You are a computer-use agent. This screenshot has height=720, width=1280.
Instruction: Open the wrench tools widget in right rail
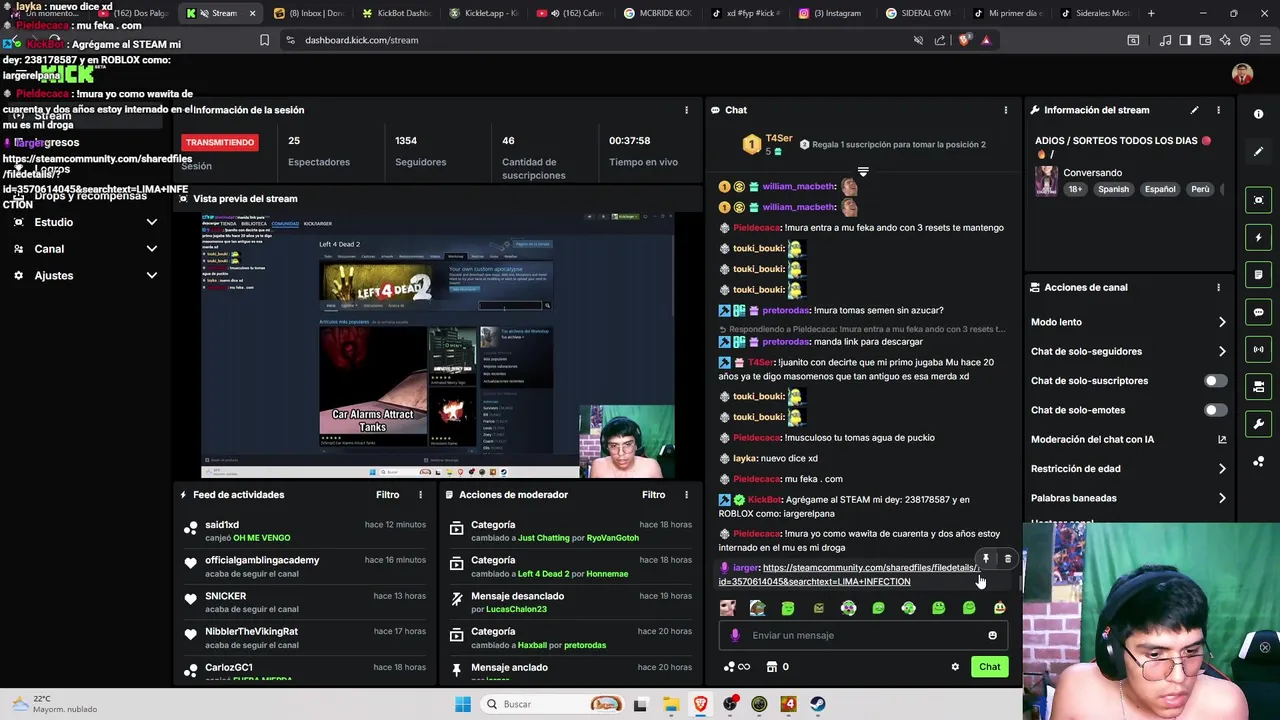(x=1258, y=424)
